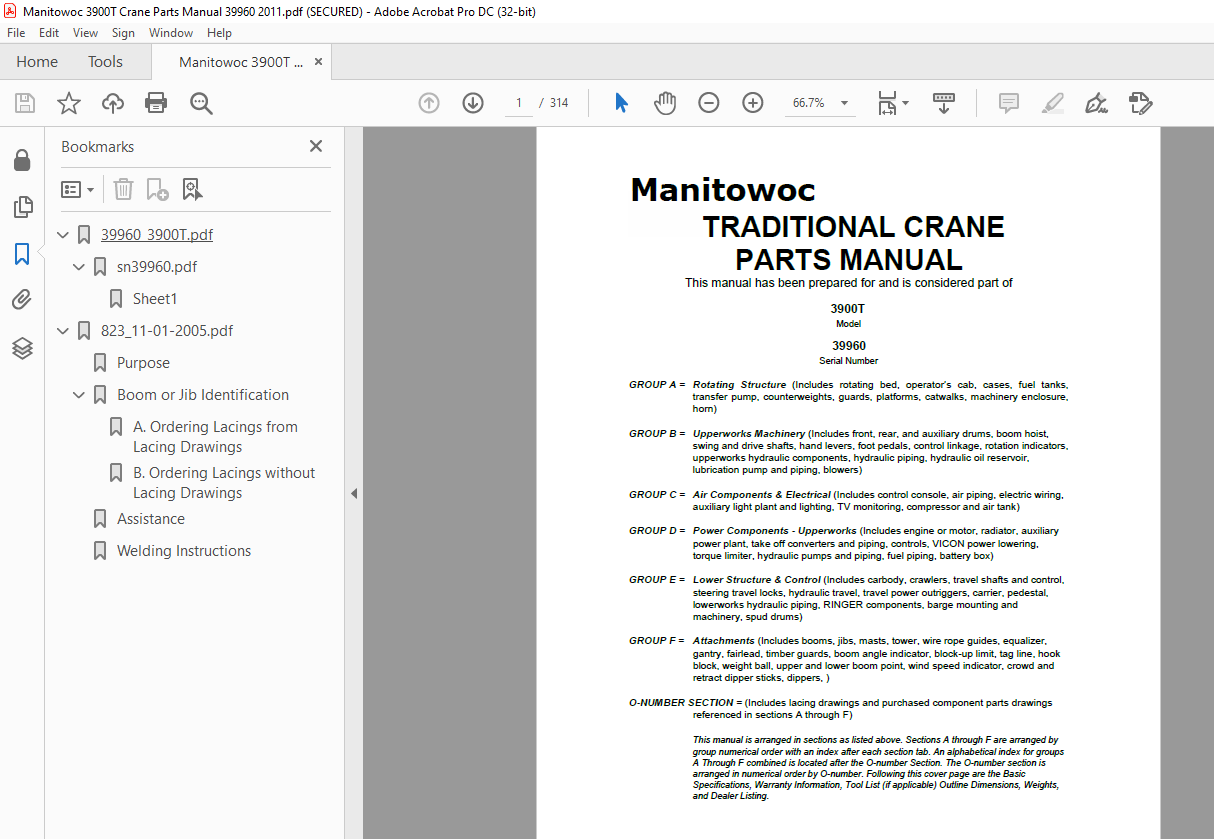Click the Manitowoc heading on the page
Image resolution: width=1214 pixels, height=839 pixels.
pyautogui.click(x=723, y=190)
